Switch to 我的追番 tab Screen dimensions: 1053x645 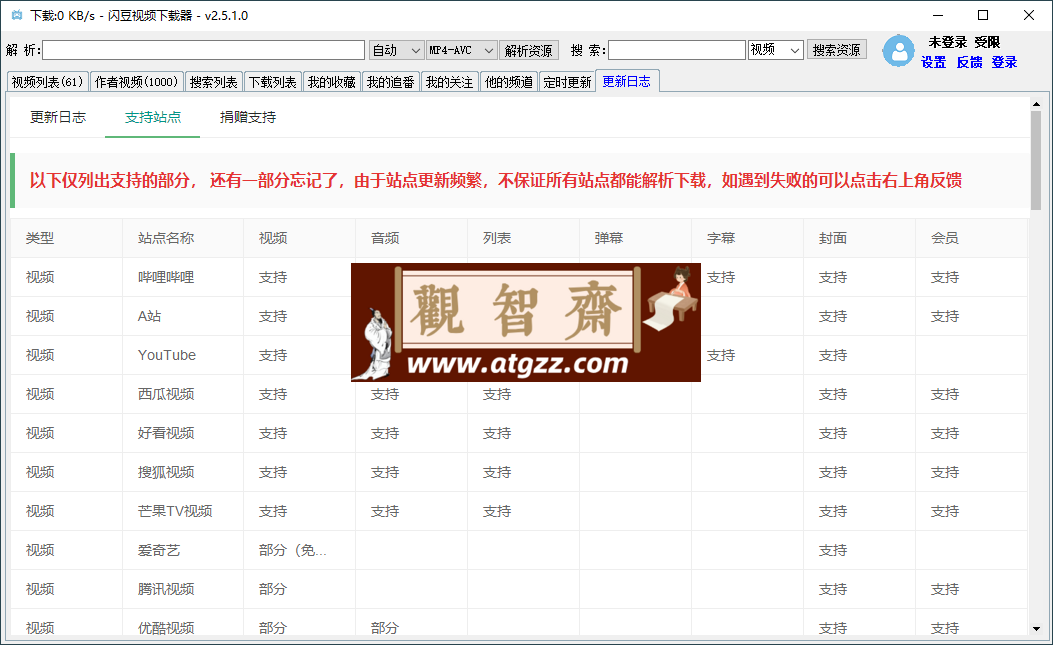pos(390,82)
